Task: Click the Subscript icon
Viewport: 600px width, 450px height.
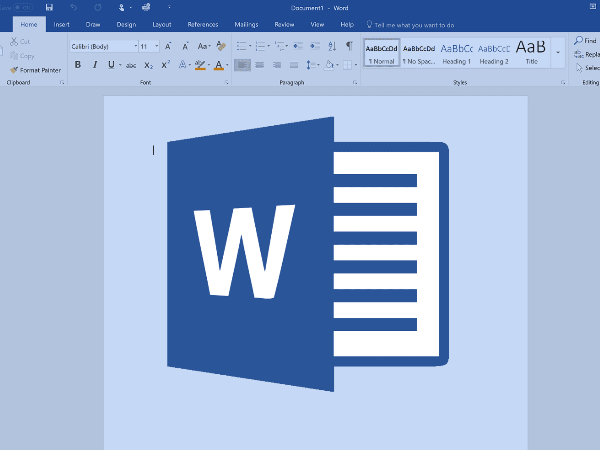Action: (148, 65)
